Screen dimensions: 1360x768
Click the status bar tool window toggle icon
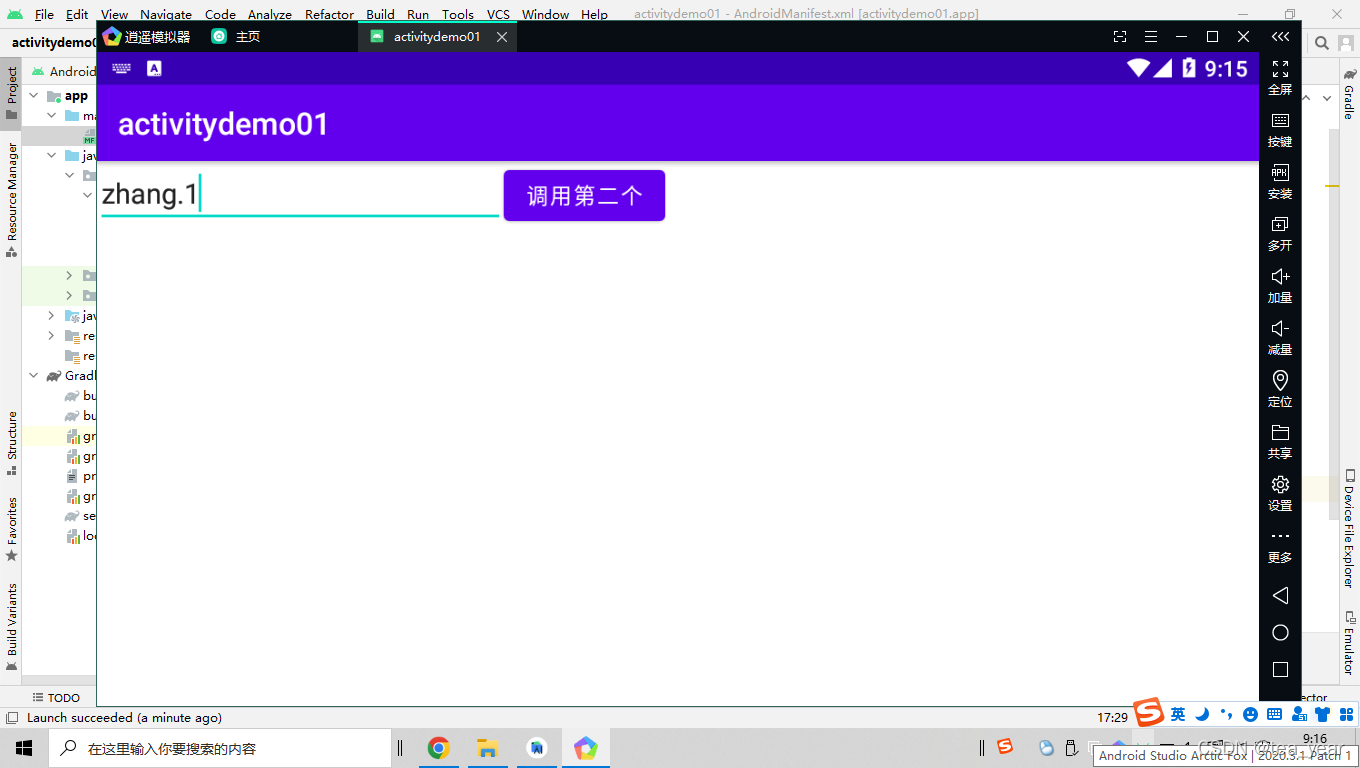pyautogui.click(x=11, y=718)
